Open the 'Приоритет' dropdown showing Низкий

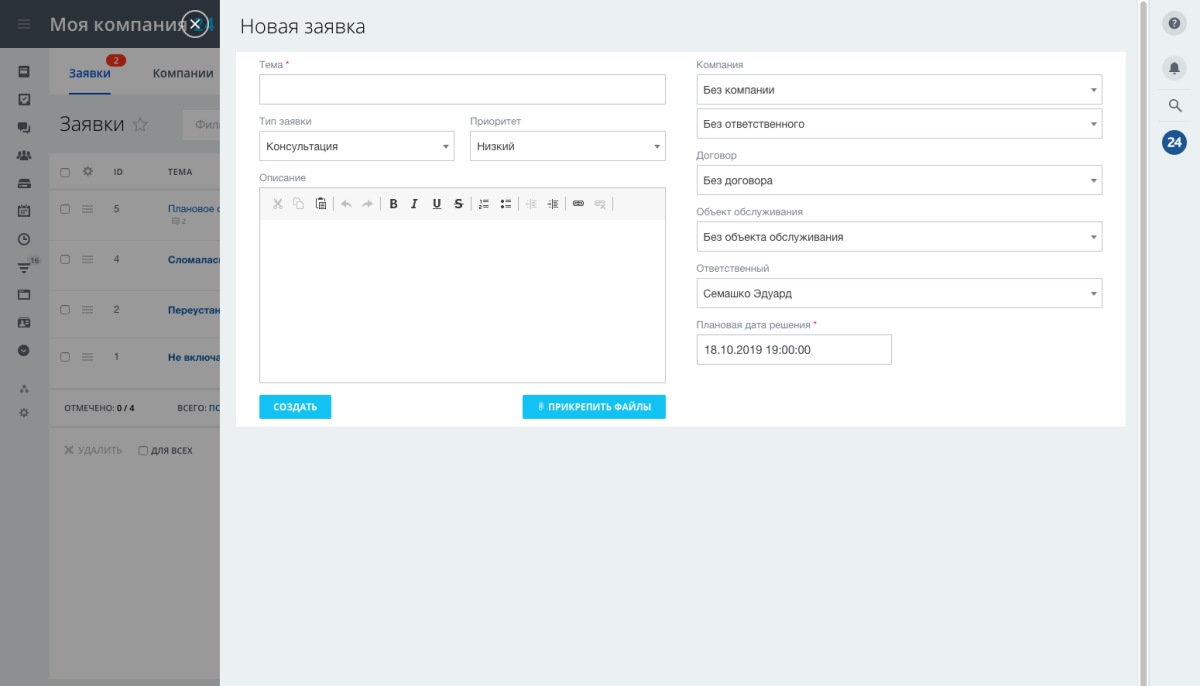[567, 145]
